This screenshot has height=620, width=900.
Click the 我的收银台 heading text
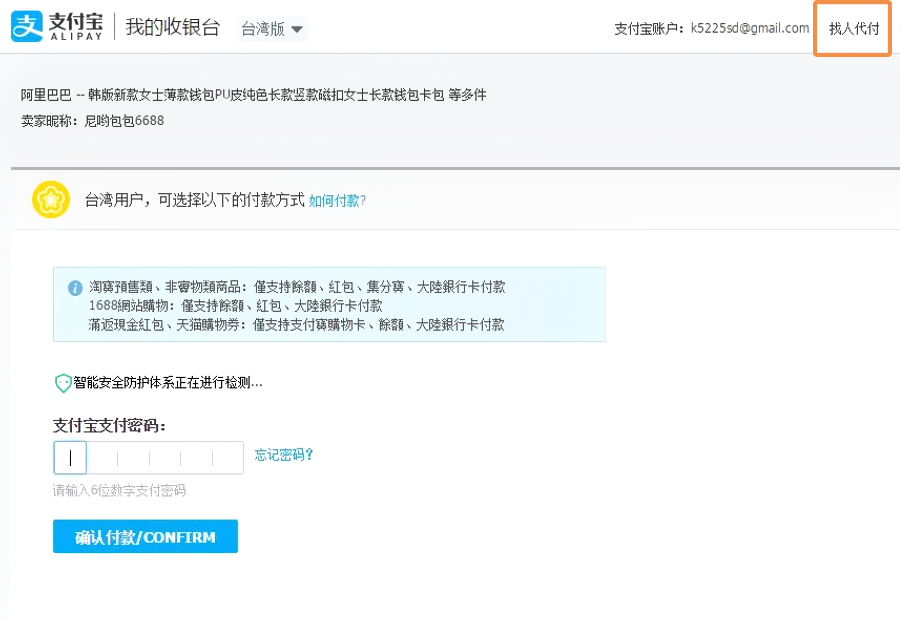click(x=173, y=27)
